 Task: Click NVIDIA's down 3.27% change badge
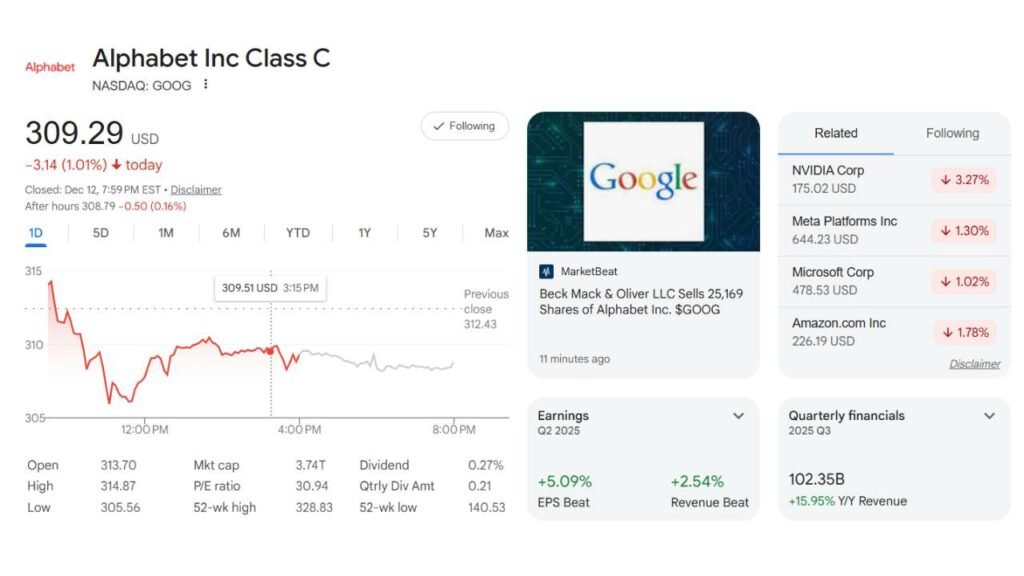coord(963,180)
